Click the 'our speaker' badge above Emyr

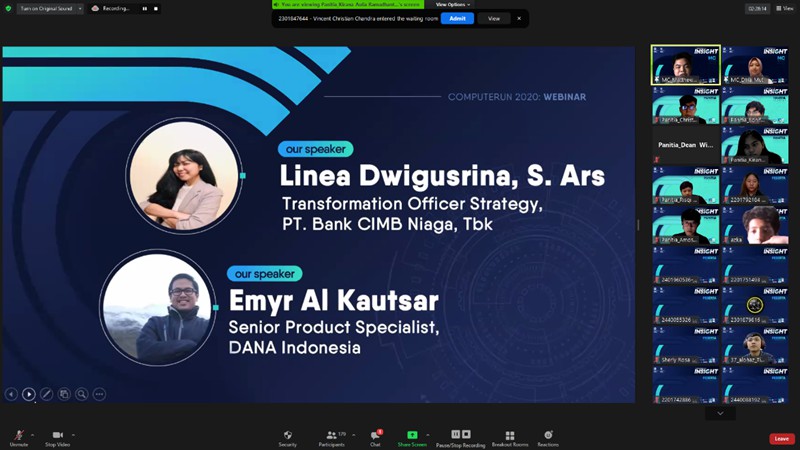[265, 273]
